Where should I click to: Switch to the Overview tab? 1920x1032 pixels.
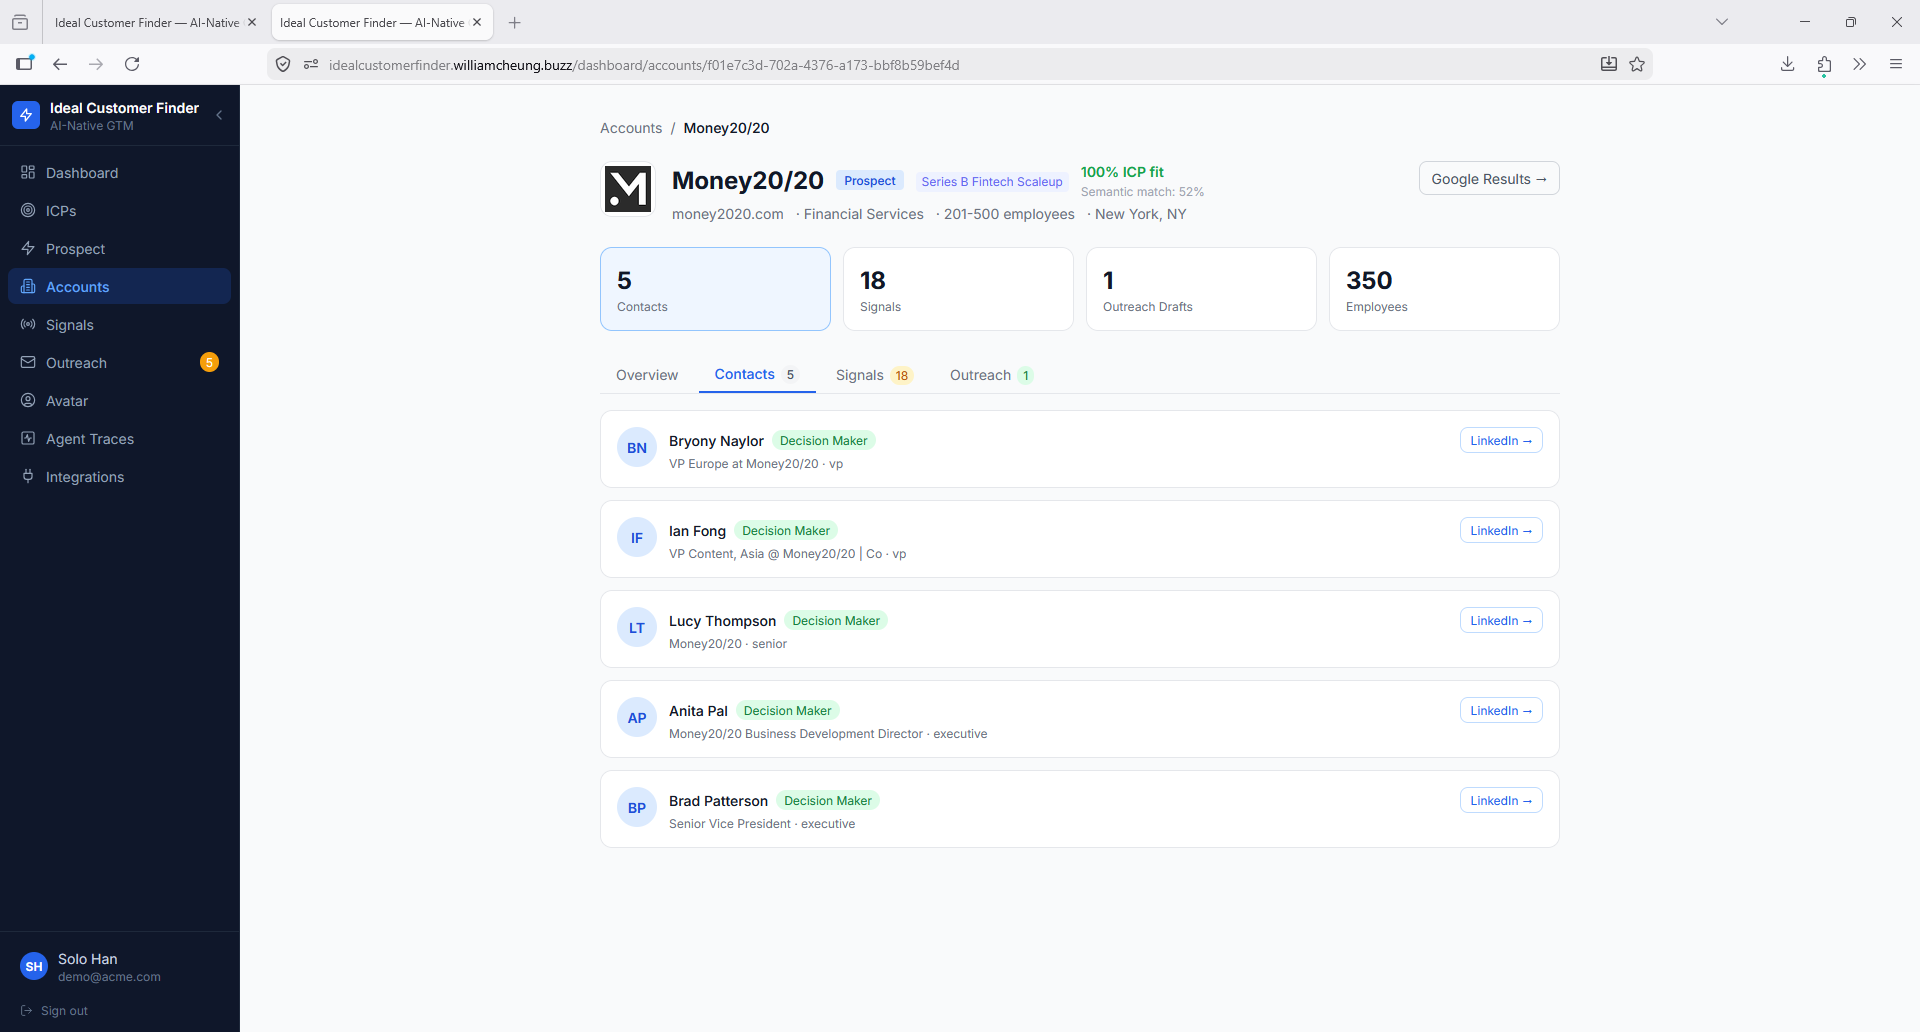[647, 375]
